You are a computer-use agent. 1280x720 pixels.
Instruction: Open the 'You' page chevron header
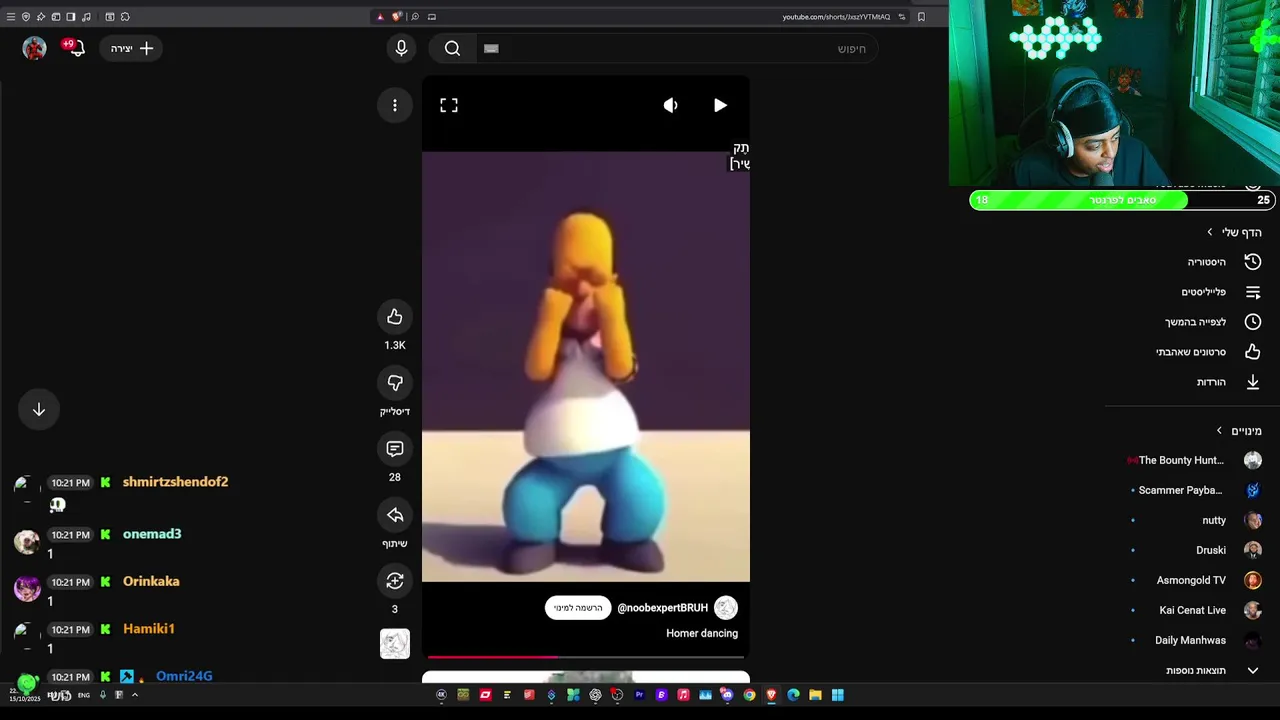pos(1234,232)
